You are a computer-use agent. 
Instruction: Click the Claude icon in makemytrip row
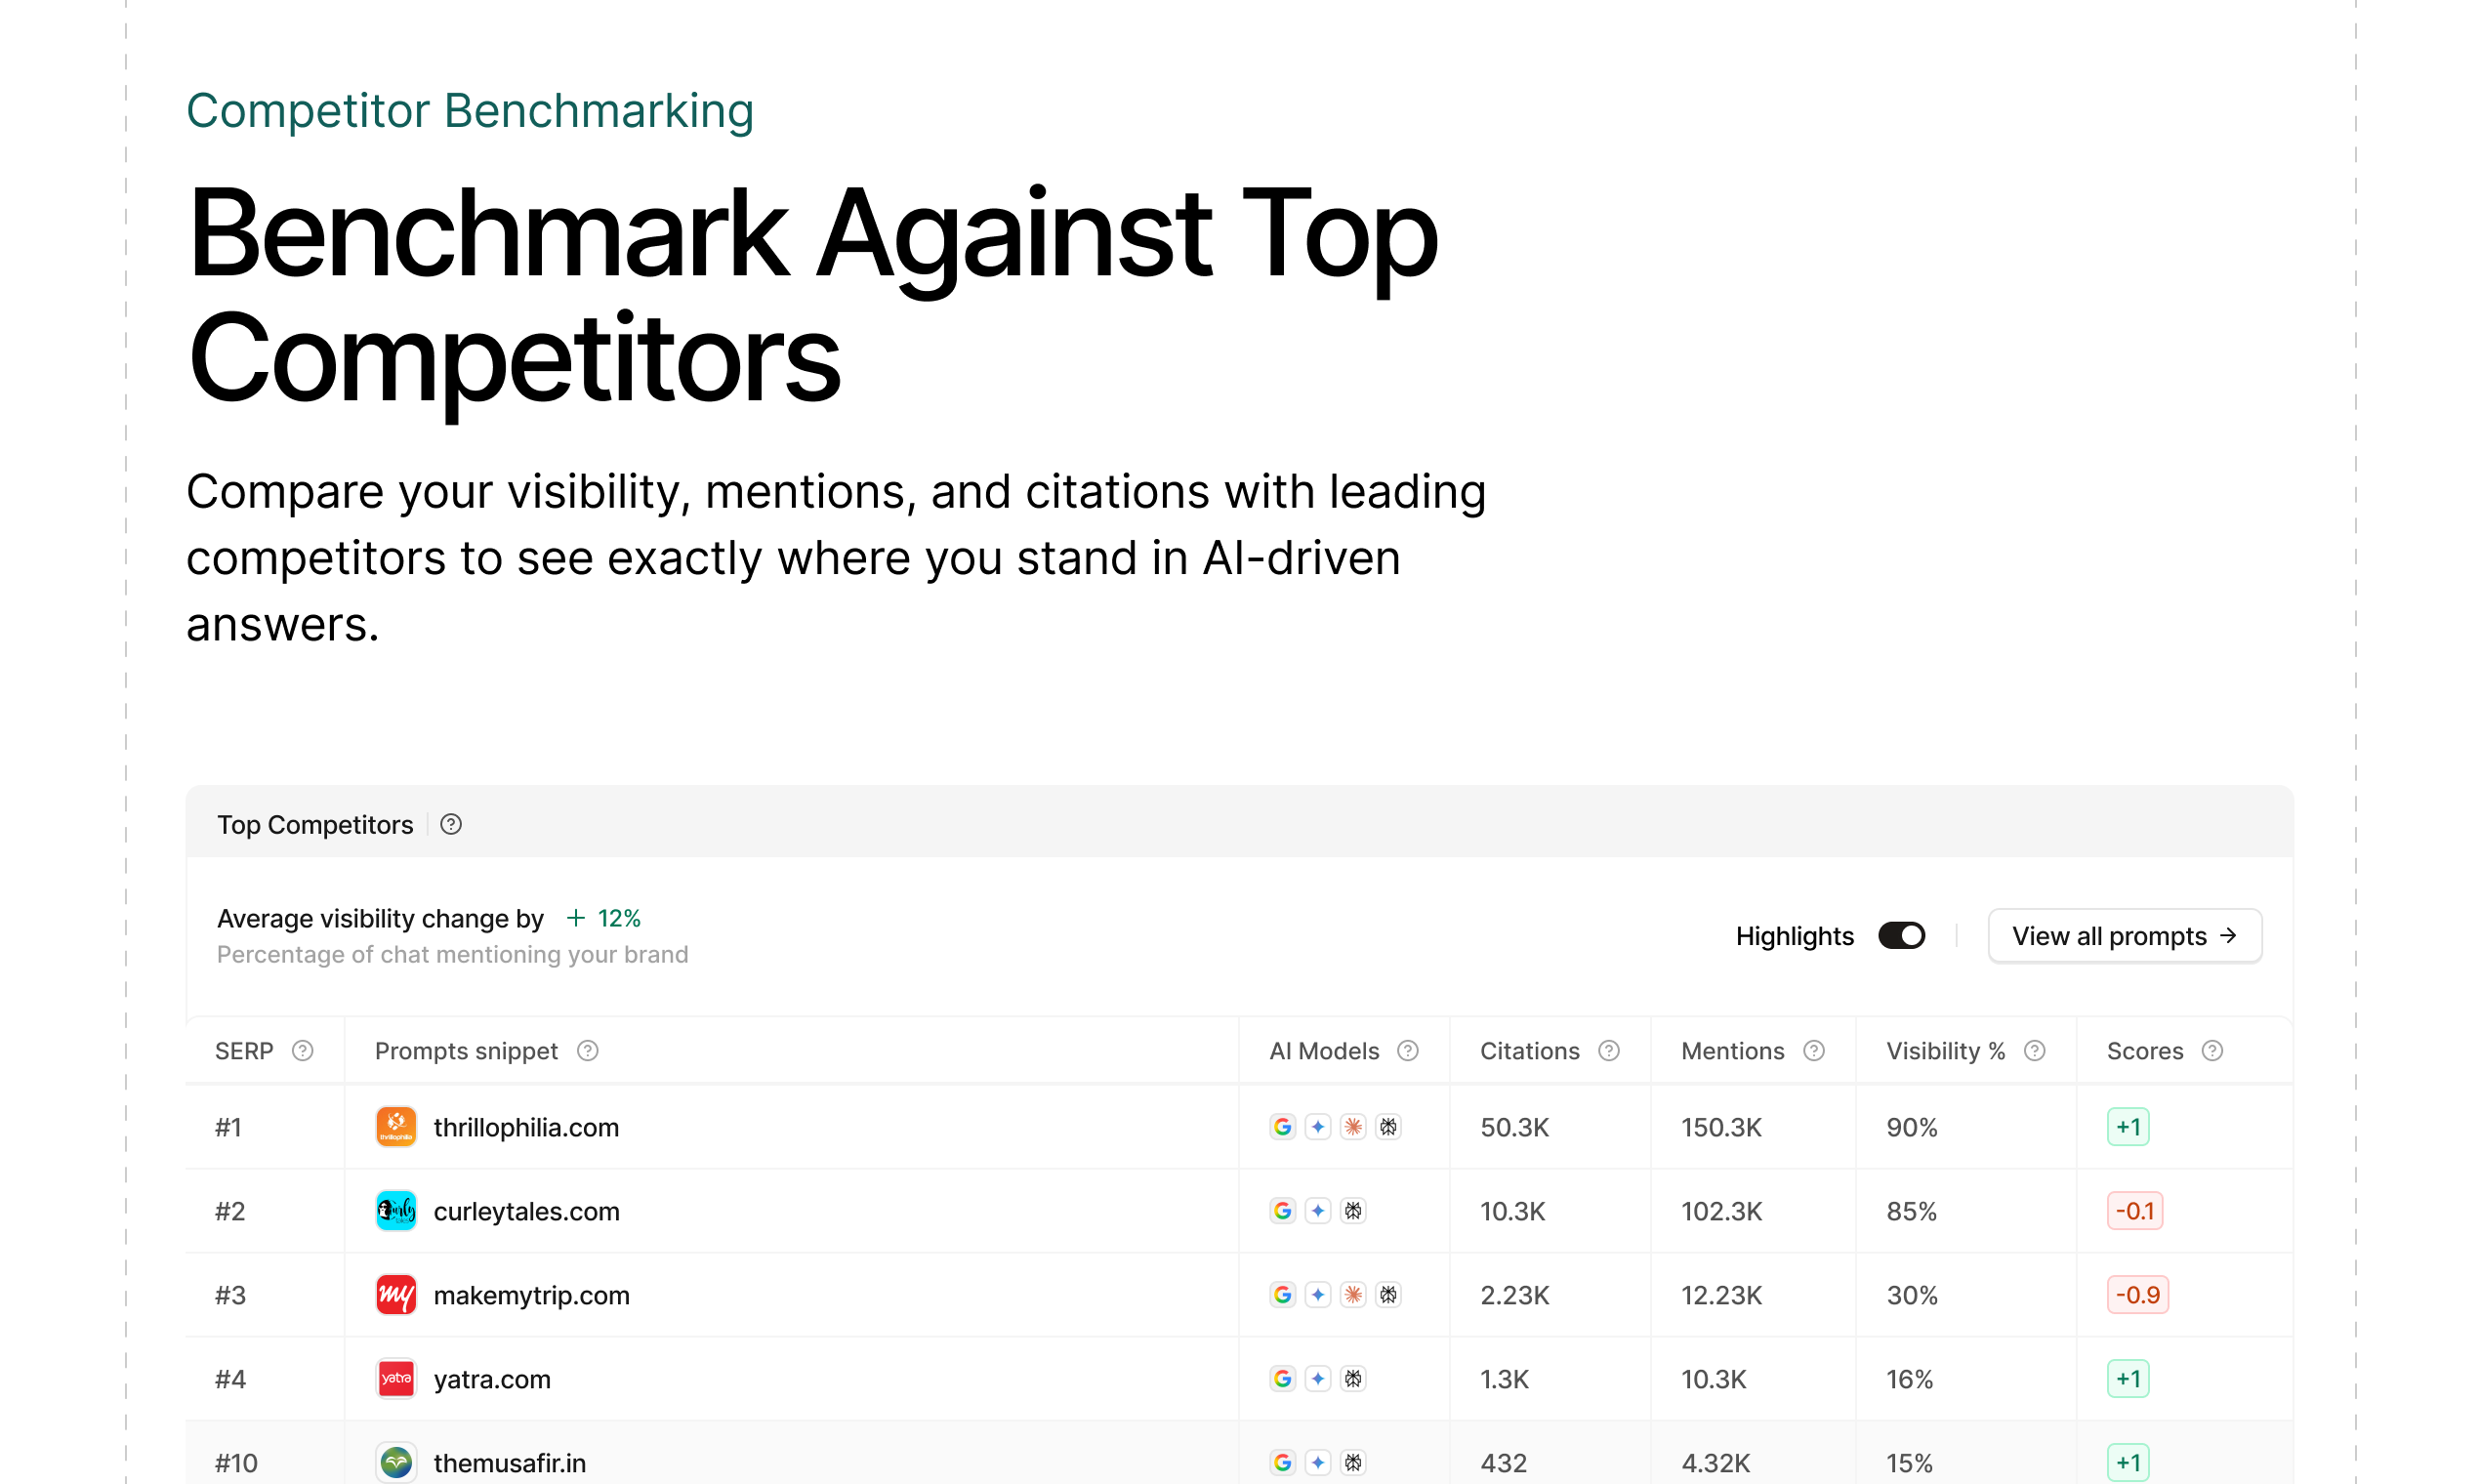1353,1295
